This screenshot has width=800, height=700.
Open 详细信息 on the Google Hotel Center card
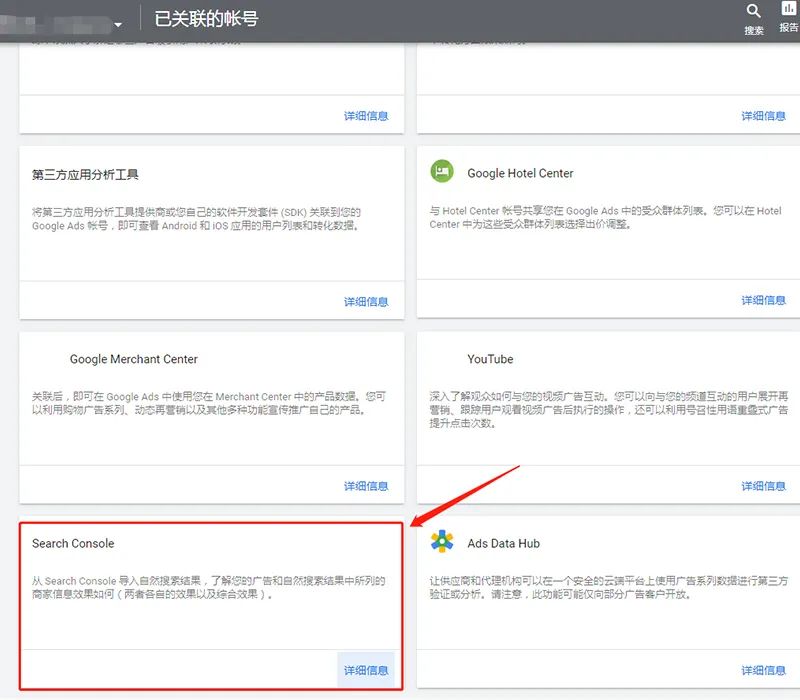(764, 299)
